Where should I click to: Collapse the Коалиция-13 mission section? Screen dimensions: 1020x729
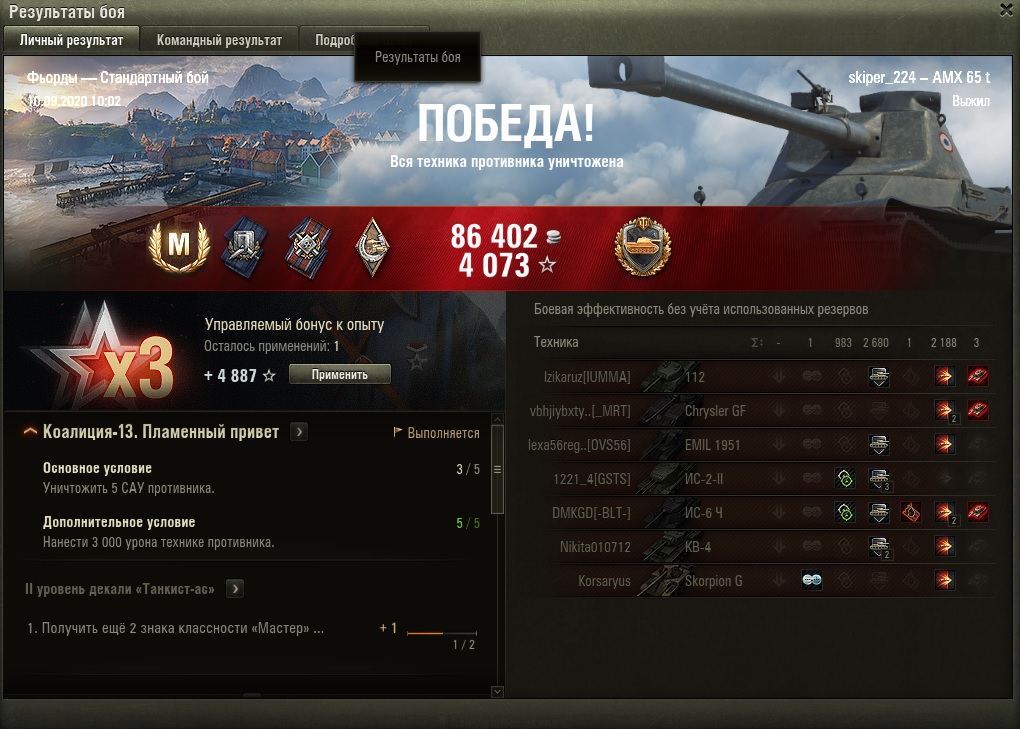click(30, 432)
